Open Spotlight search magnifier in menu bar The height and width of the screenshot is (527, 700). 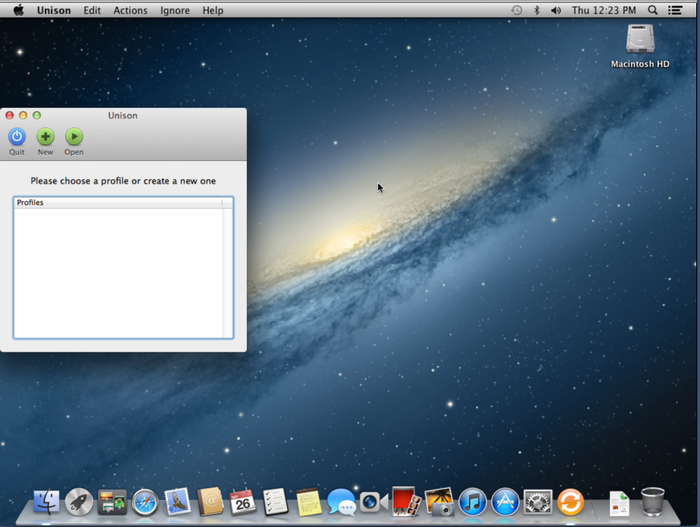653,10
